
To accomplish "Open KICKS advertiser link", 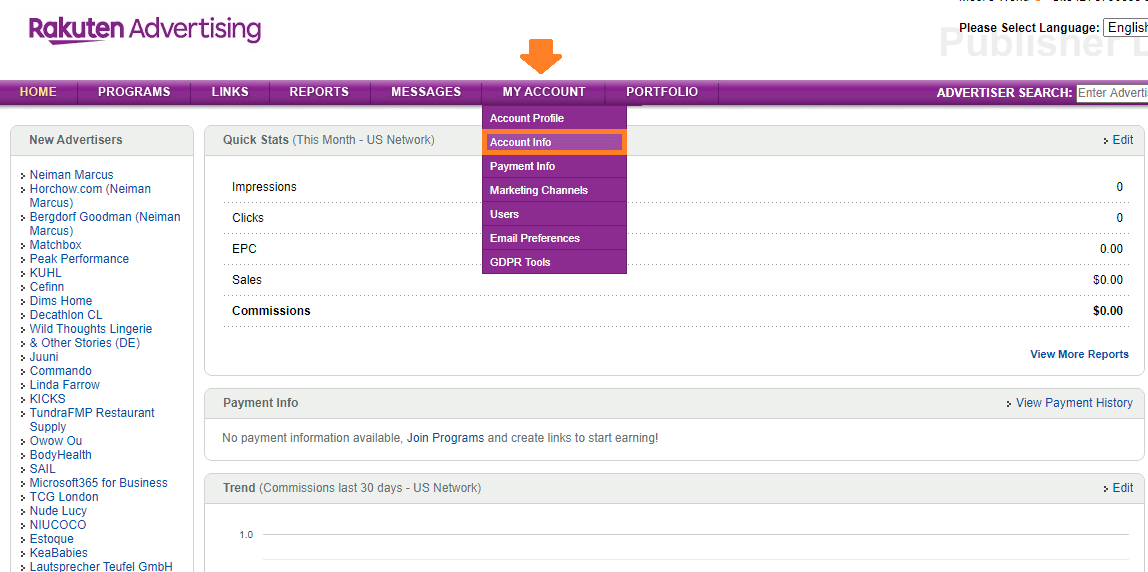I will [x=48, y=399].
